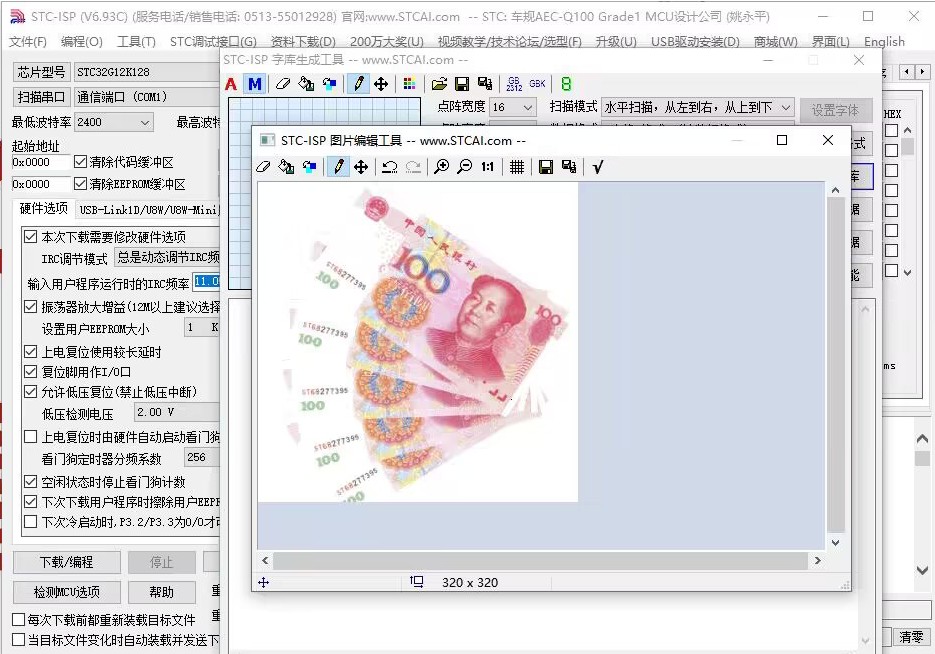Toggle 允许低压复位 checkbox
This screenshot has height=654, width=935.
click(30, 392)
